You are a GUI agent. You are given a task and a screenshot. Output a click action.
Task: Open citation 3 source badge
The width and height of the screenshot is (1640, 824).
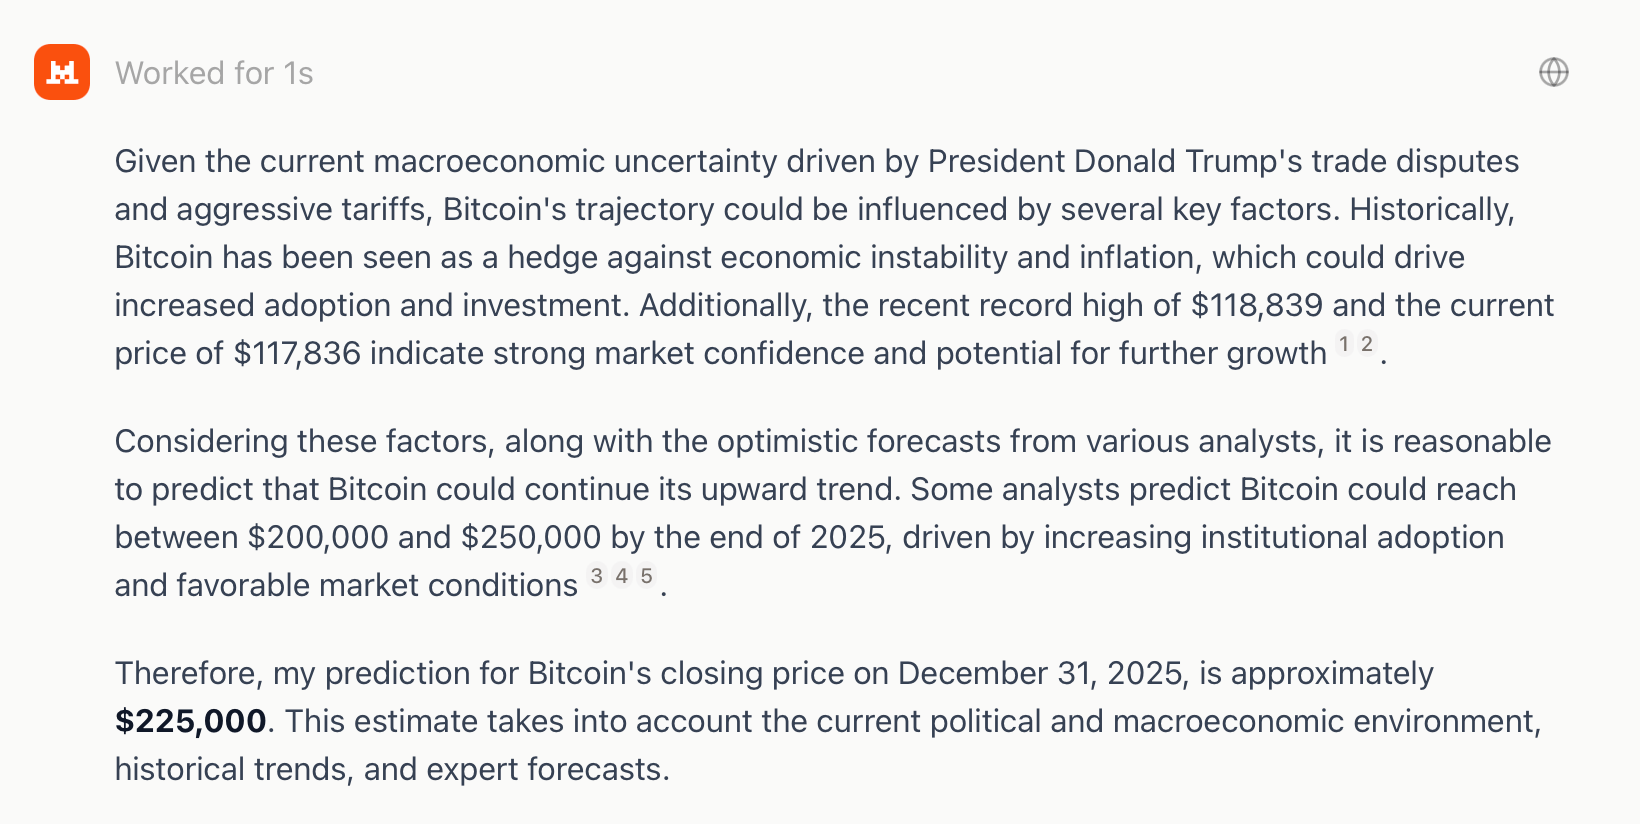597,576
